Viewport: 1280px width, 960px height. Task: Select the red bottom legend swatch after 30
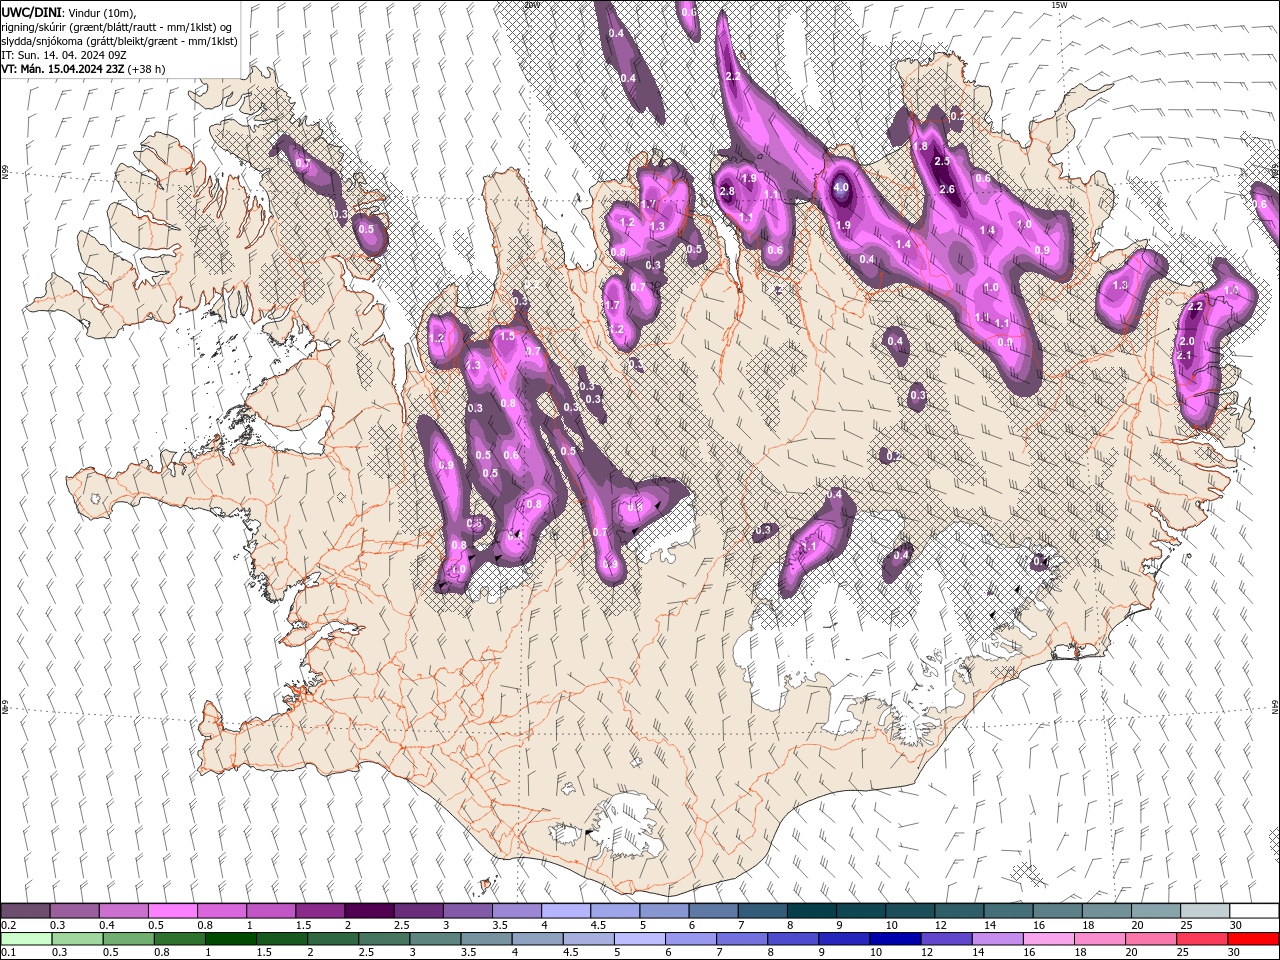(x=1252, y=939)
